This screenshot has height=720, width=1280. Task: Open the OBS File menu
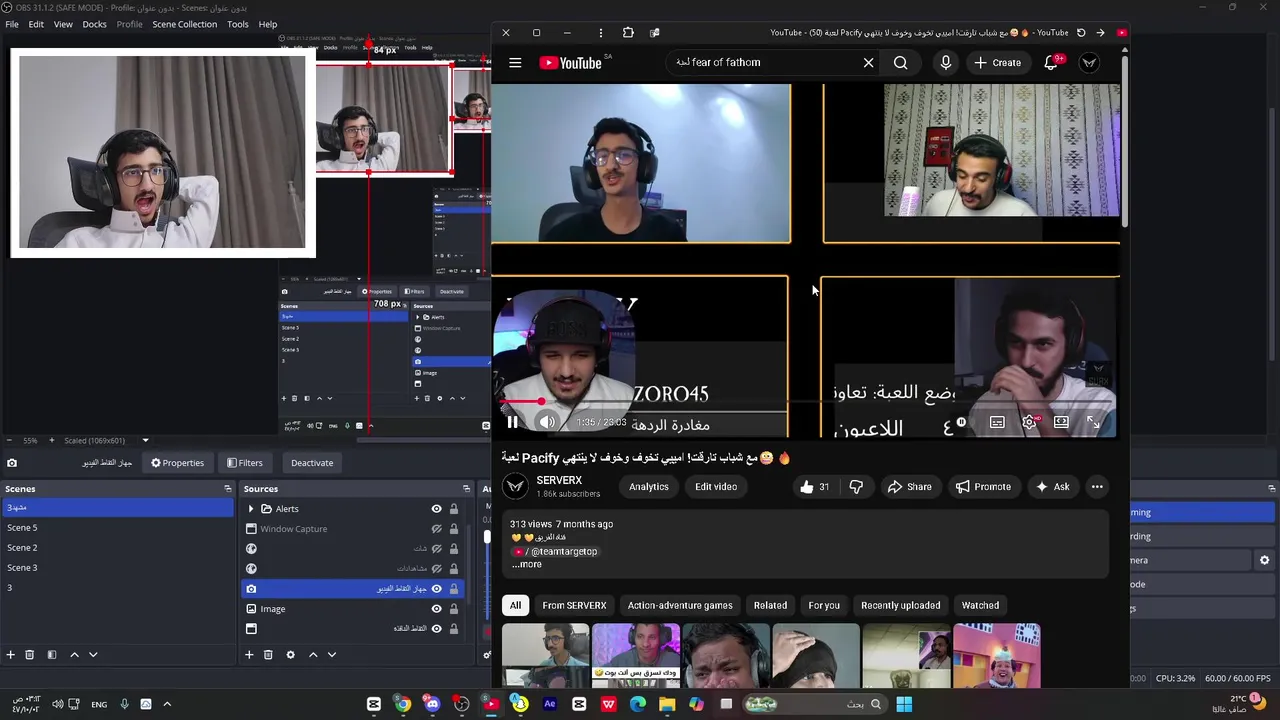coord(12,24)
